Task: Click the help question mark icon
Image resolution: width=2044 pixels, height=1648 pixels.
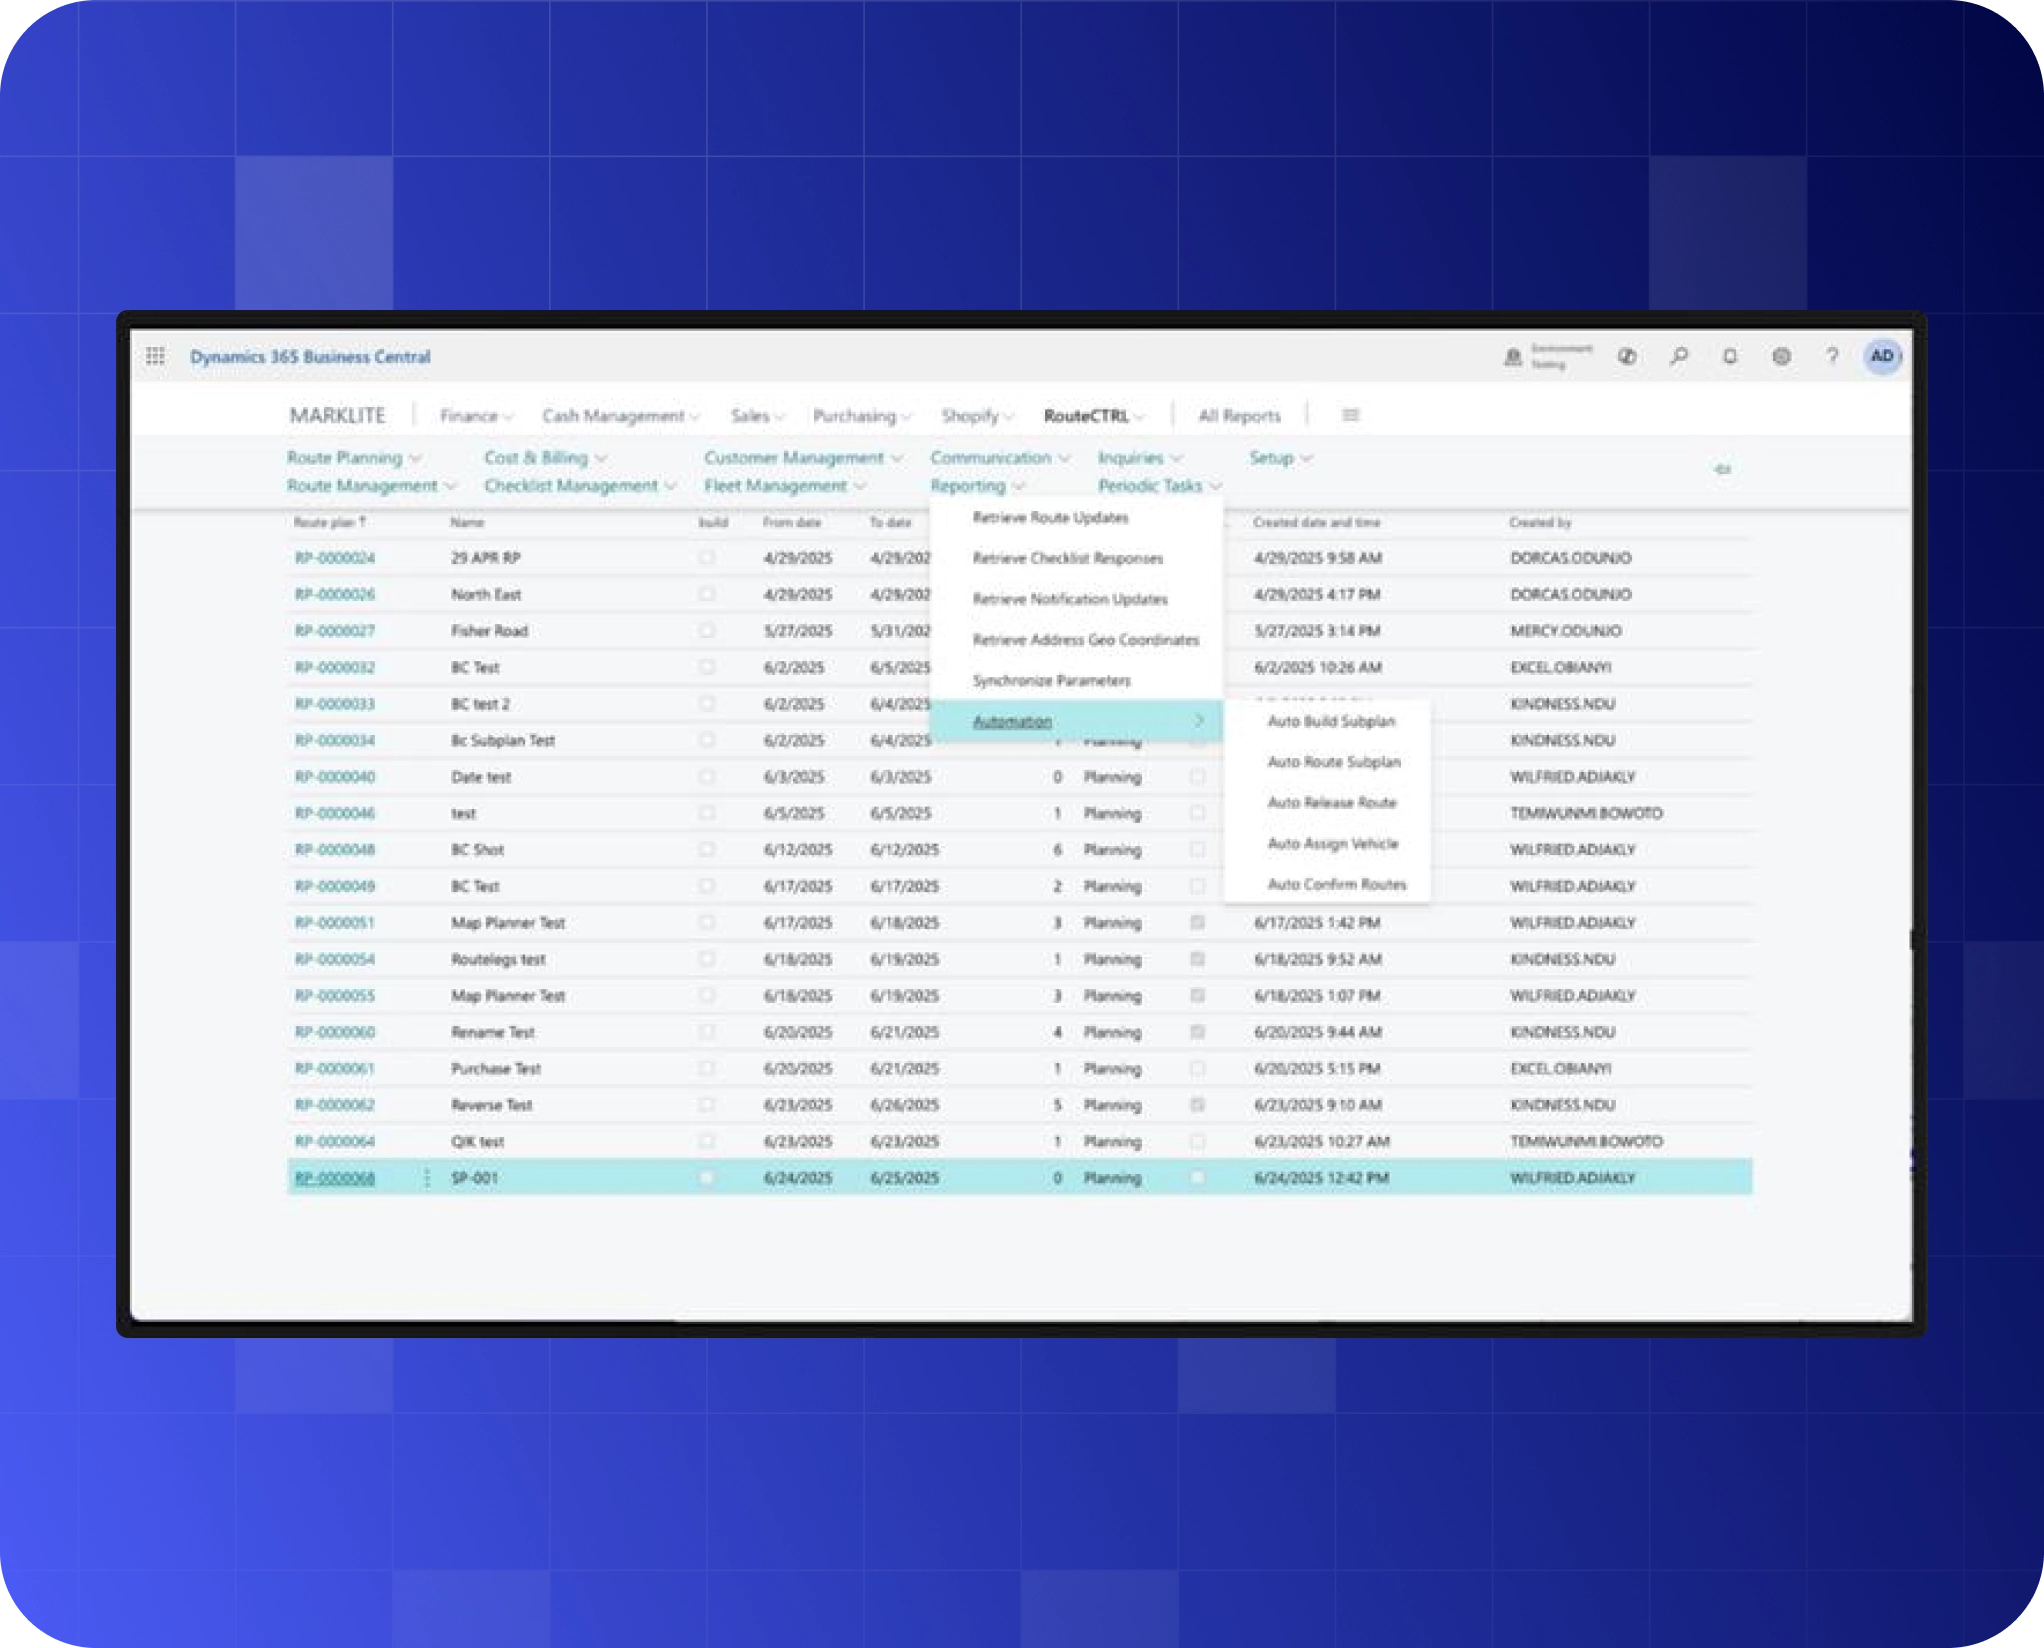Action: pos(1832,356)
